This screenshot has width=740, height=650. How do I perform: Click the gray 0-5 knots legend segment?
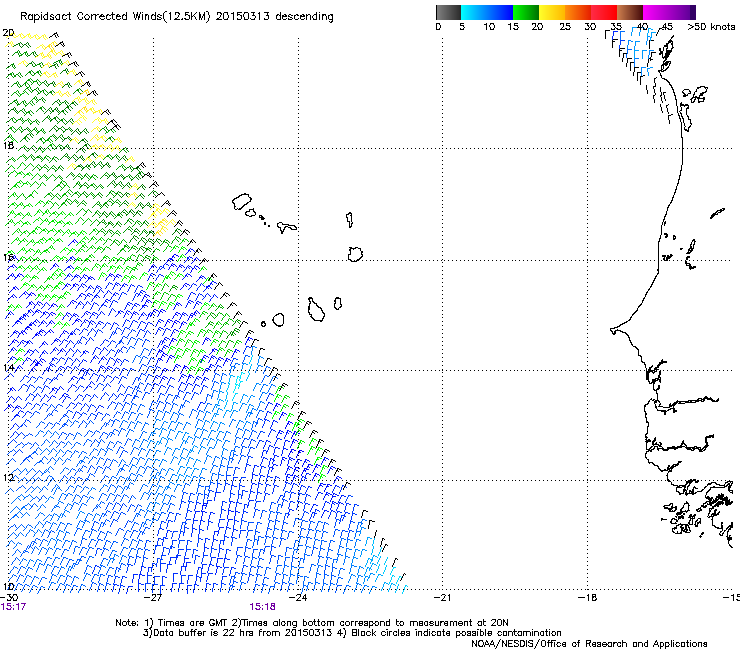point(448,12)
